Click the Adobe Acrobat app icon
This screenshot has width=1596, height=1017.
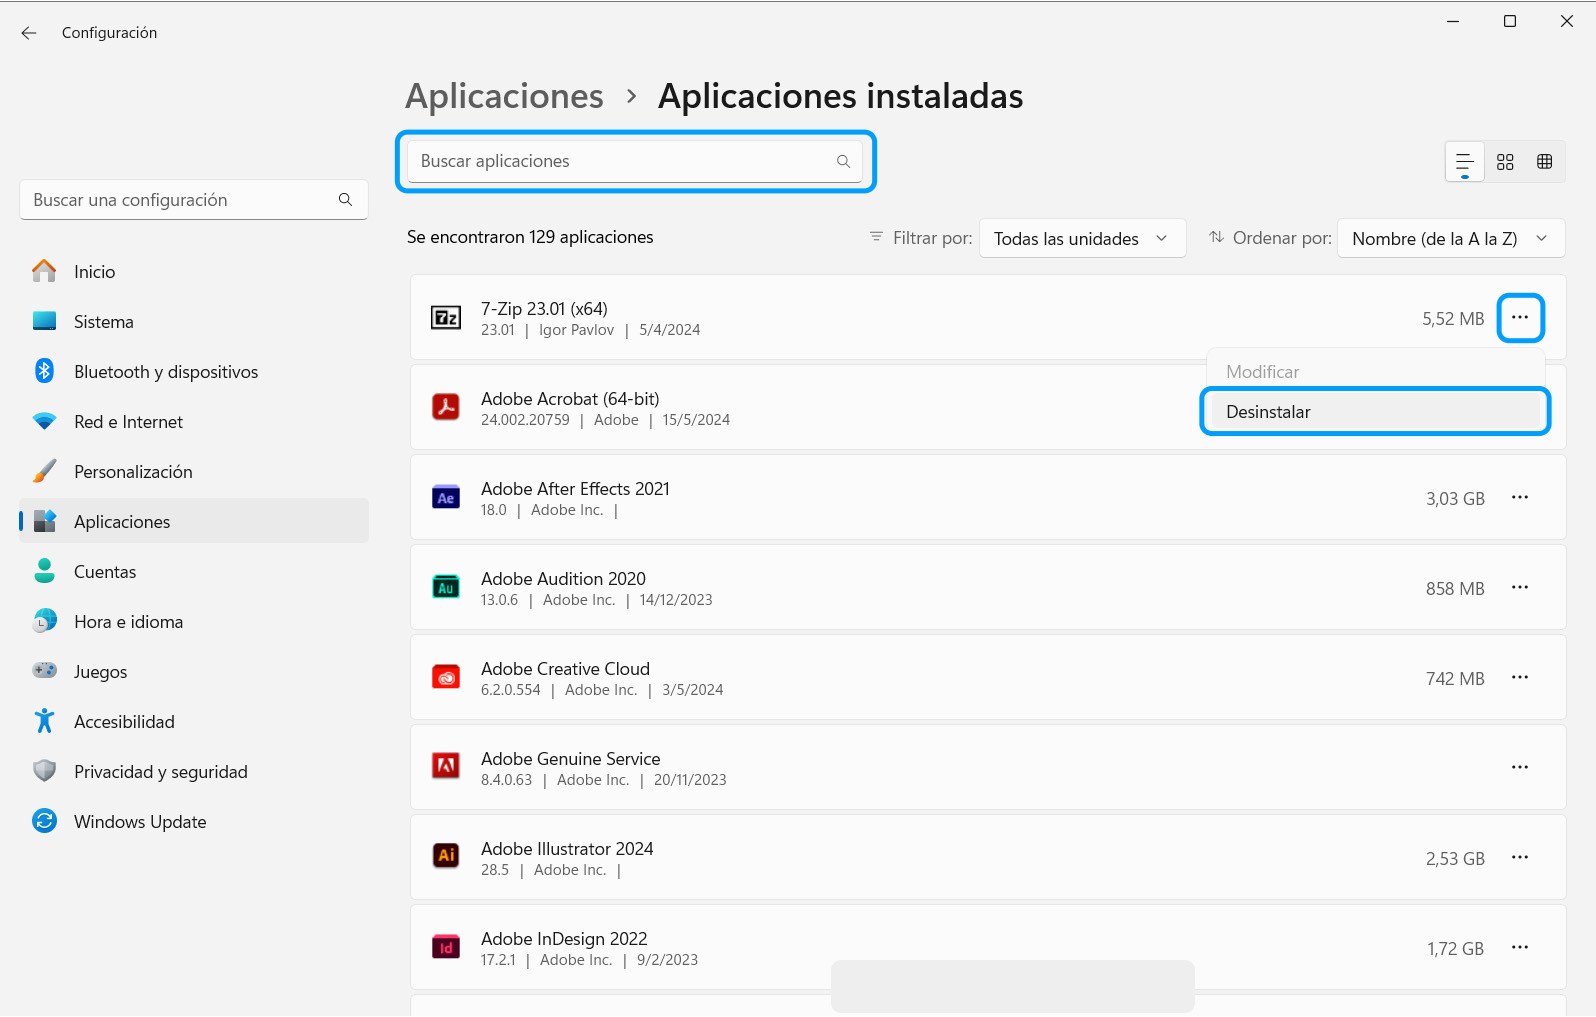point(445,408)
